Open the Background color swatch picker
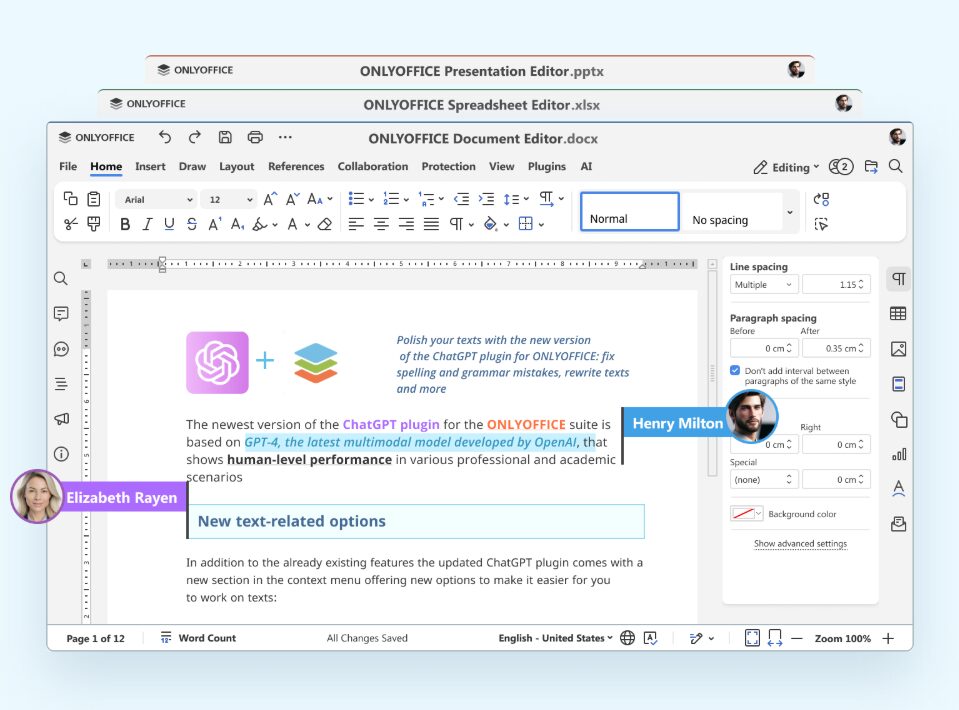 (746, 514)
